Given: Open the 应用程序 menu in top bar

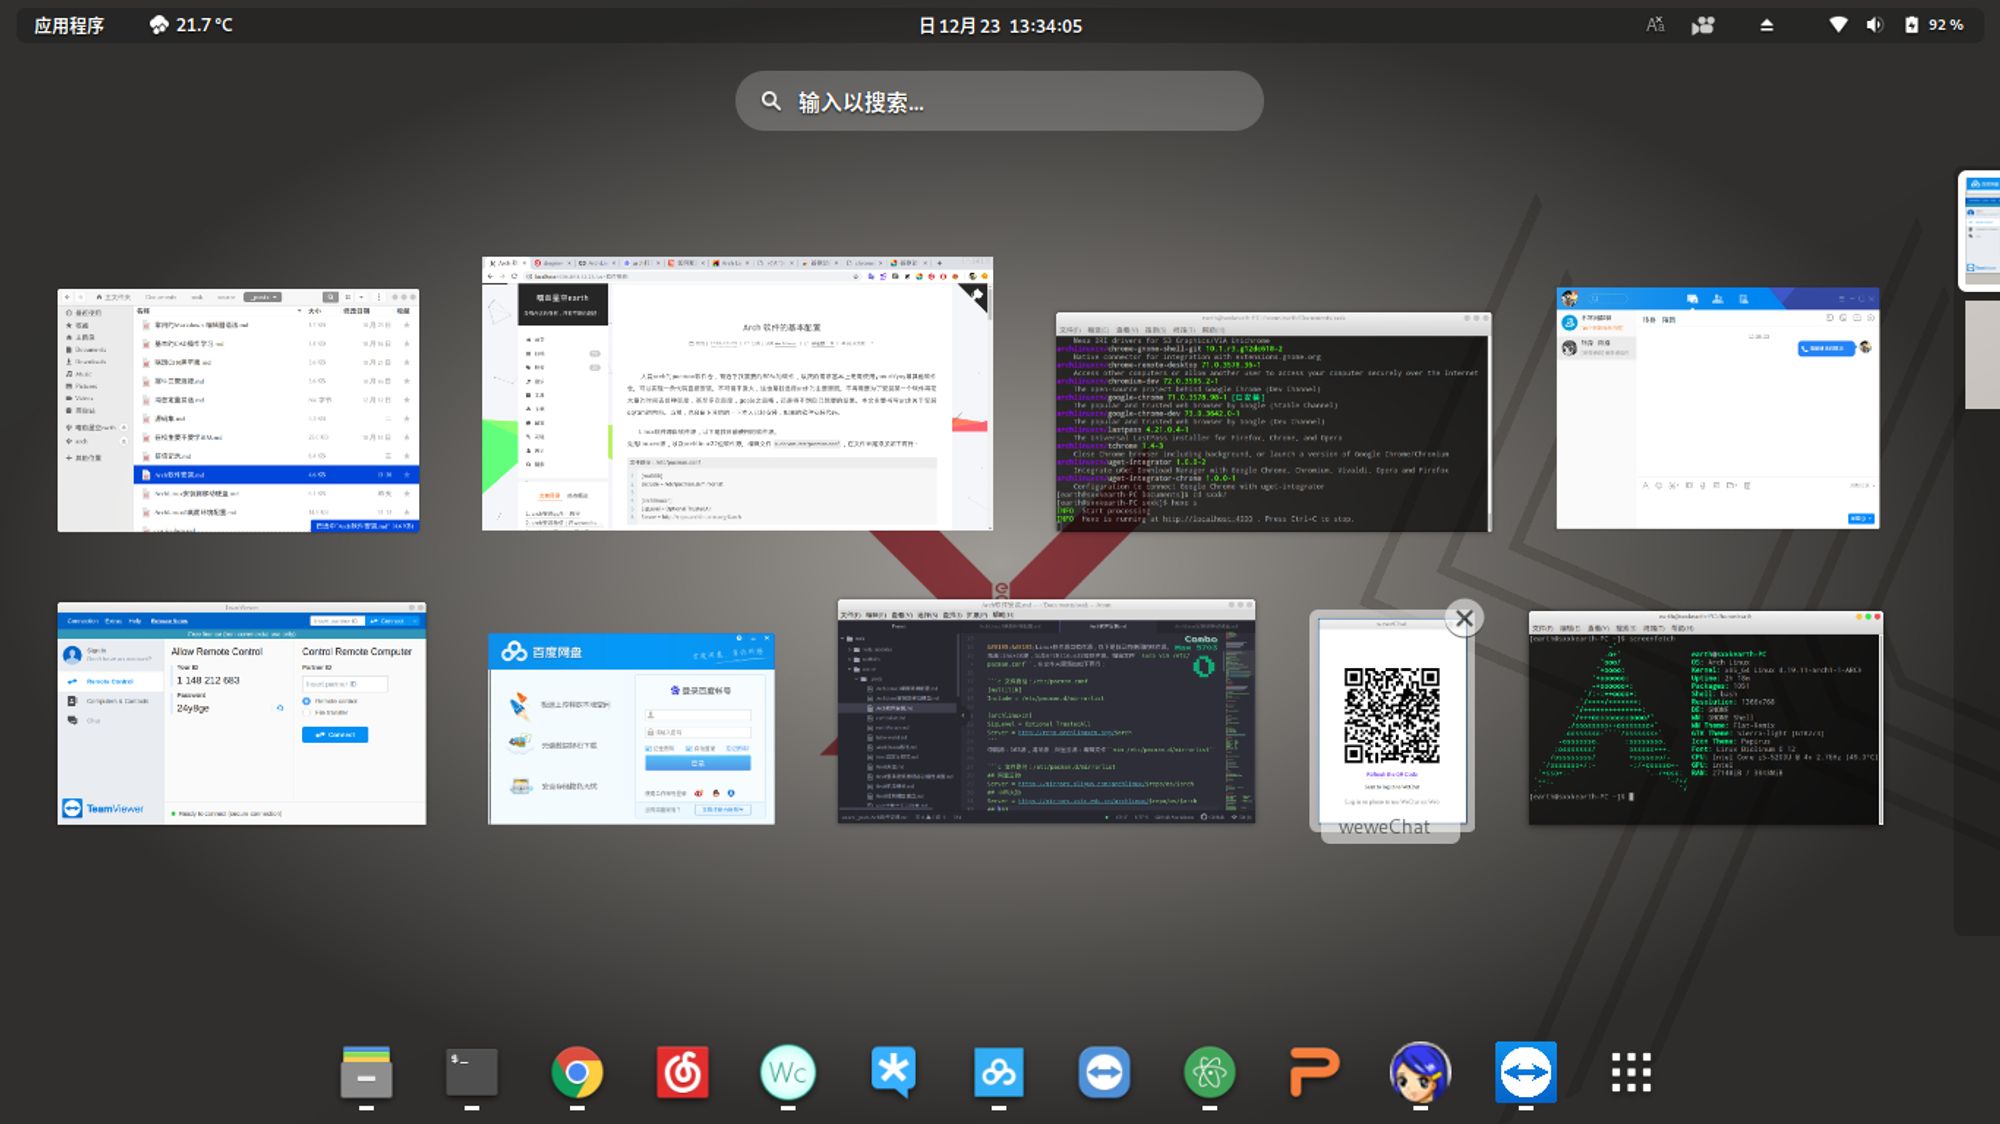Looking at the screenshot, I should (69, 25).
